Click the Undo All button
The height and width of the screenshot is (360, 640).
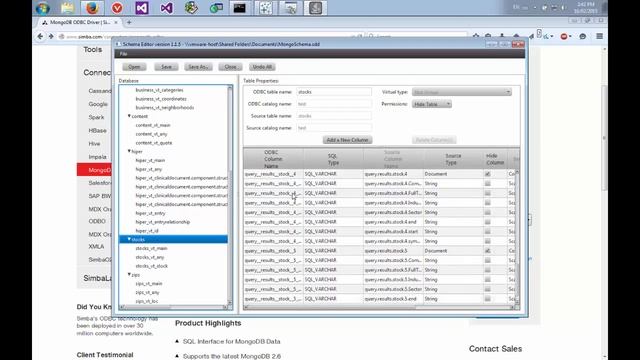coord(262,67)
